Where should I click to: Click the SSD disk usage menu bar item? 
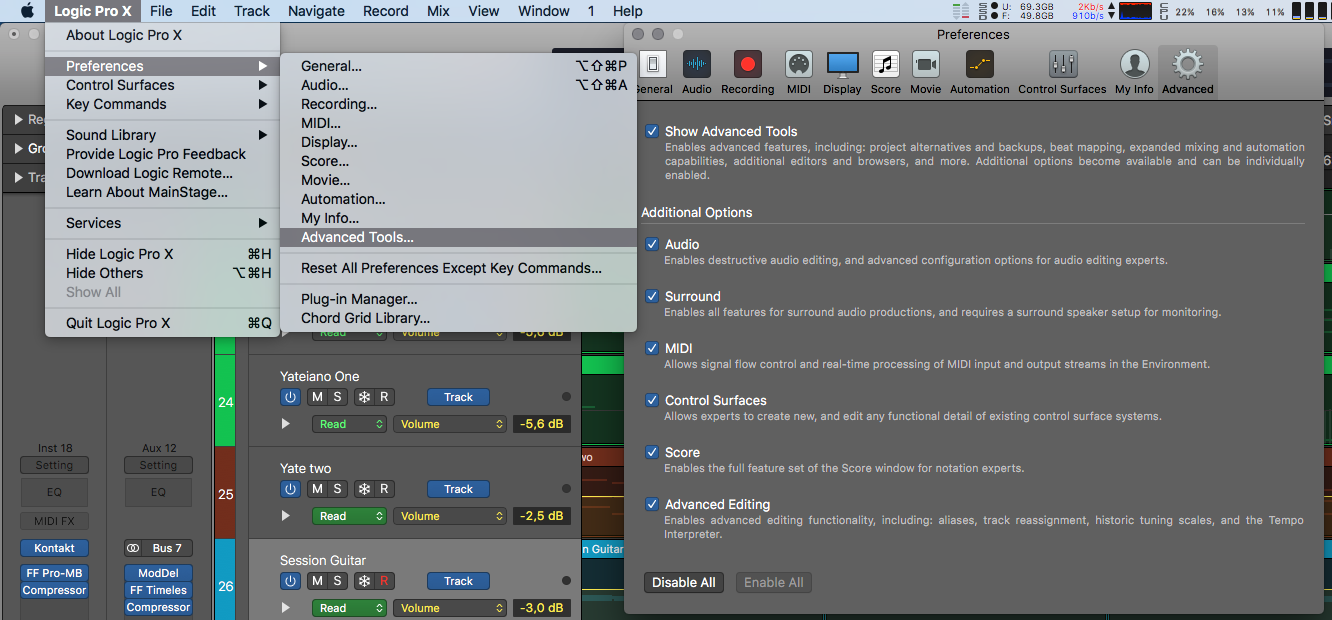pyautogui.click(x=1016, y=11)
